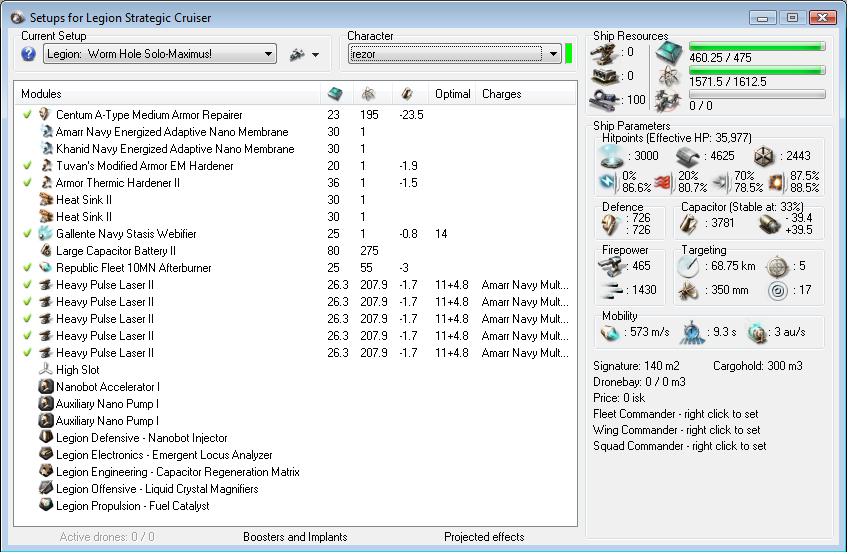Toggle active state of Centum A-Type Armor Repairer
The image size is (848, 554).
pyautogui.click(x=27, y=115)
